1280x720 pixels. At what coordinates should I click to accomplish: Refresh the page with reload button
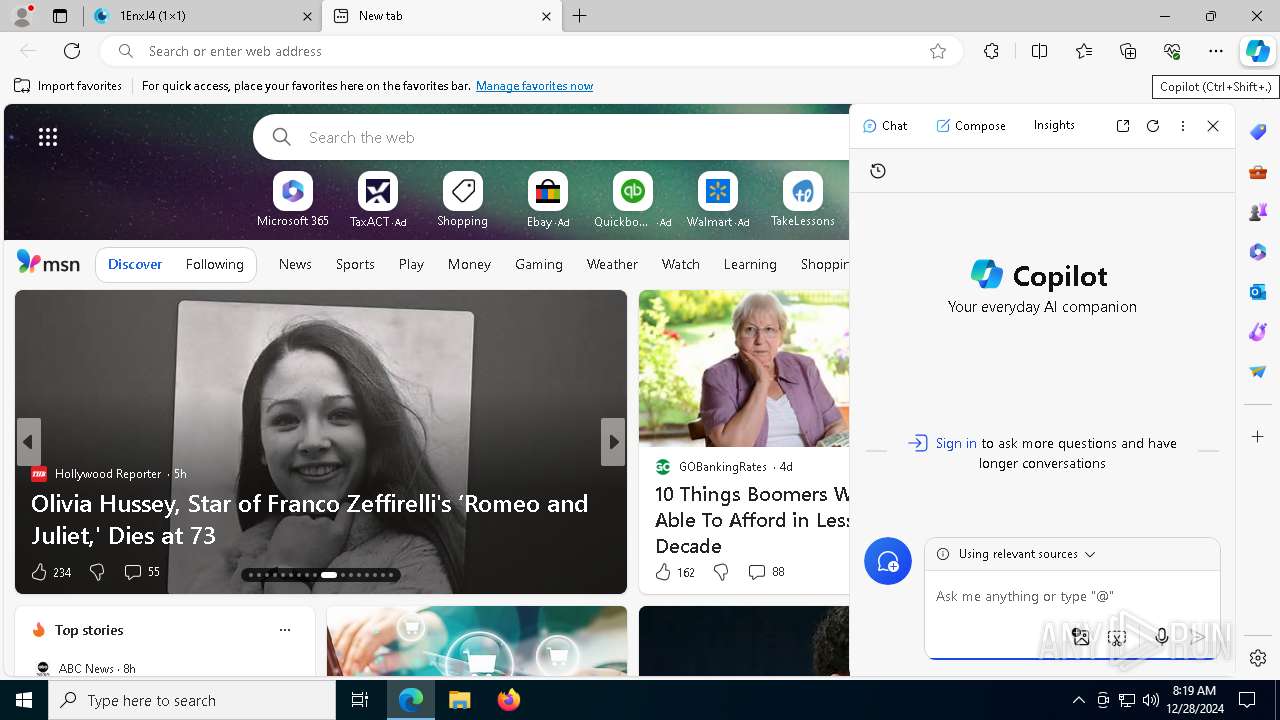(x=72, y=51)
